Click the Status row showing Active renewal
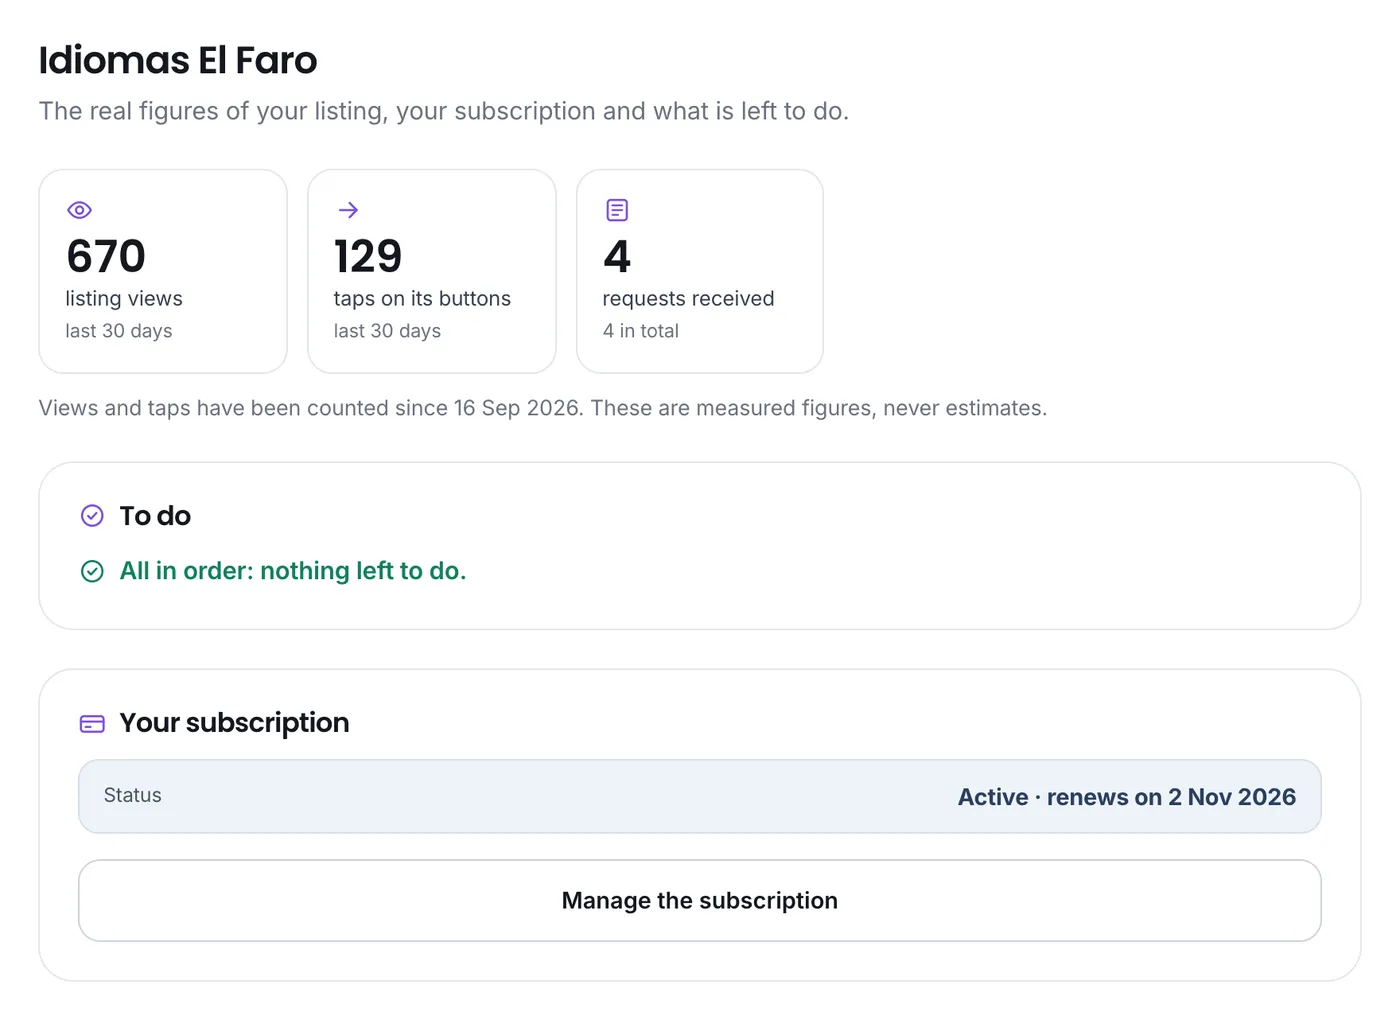The width and height of the screenshot is (1400, 1020). point(700,796)
